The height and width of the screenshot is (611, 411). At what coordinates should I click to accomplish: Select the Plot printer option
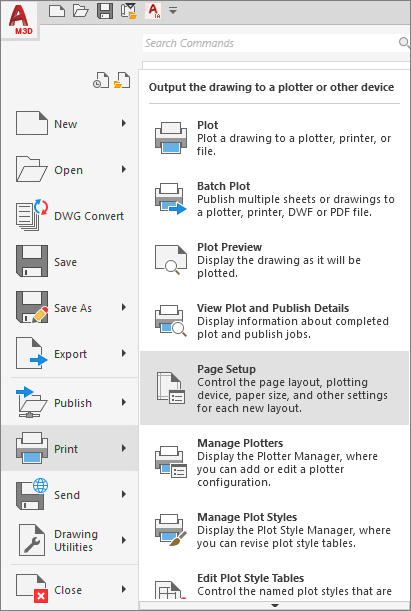click(274, 138)
